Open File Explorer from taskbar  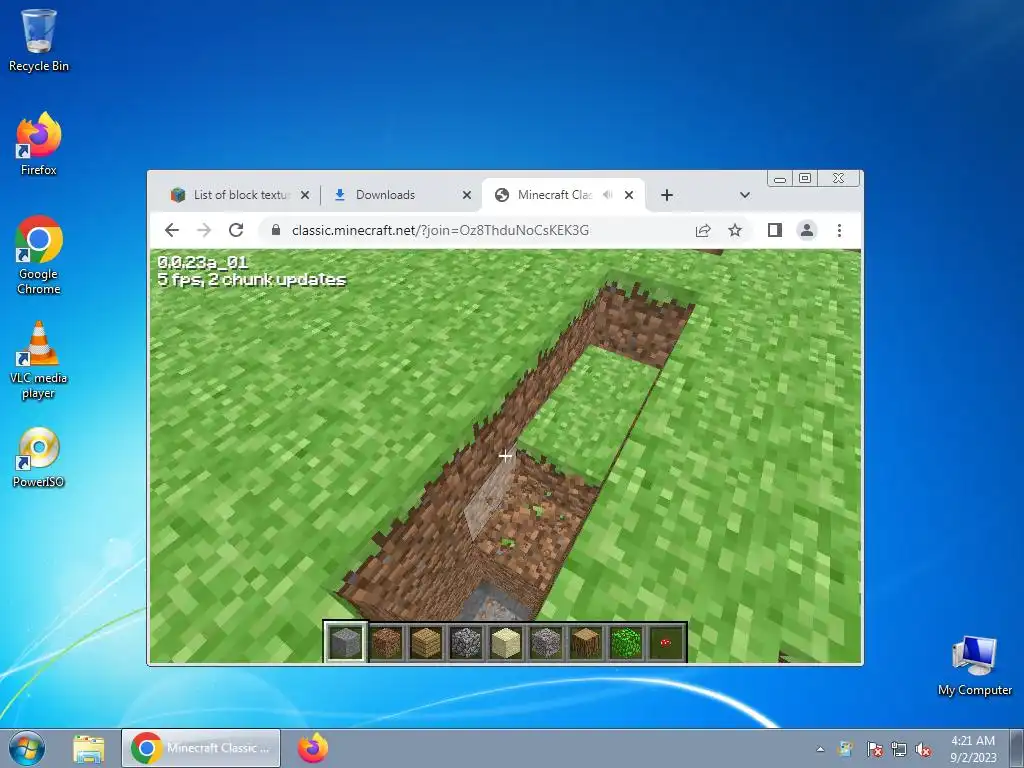88,748
